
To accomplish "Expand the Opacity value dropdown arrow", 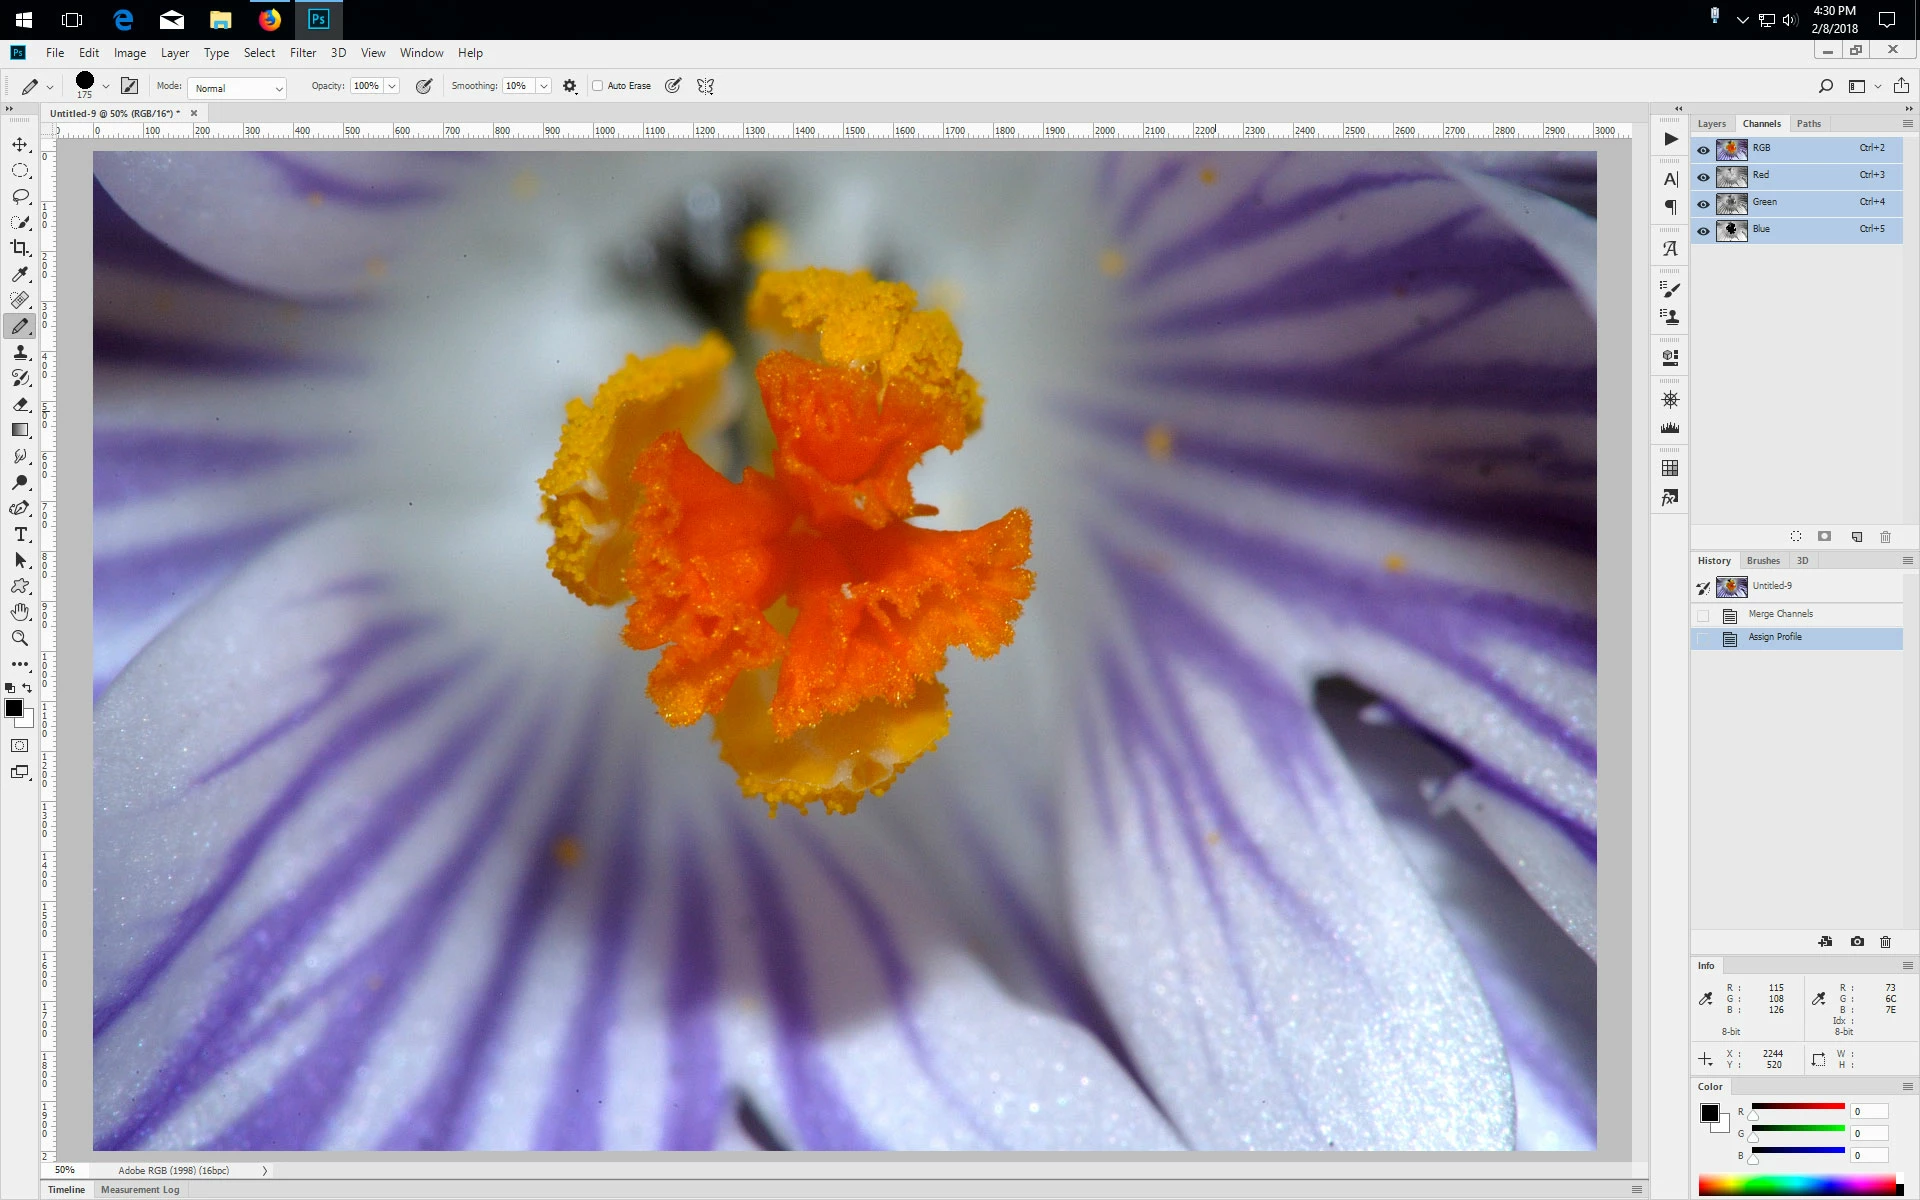I will [x=392, y=86].
